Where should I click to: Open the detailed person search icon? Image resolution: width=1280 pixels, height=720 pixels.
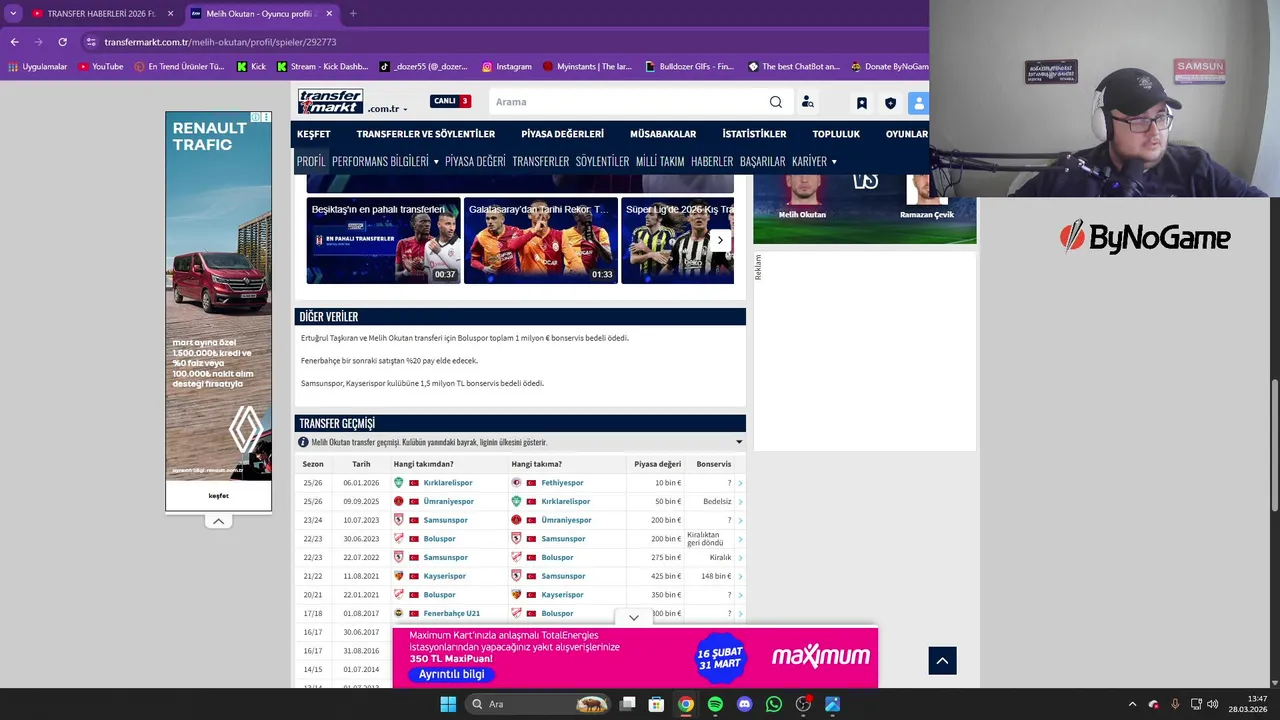tap(808, 102)
